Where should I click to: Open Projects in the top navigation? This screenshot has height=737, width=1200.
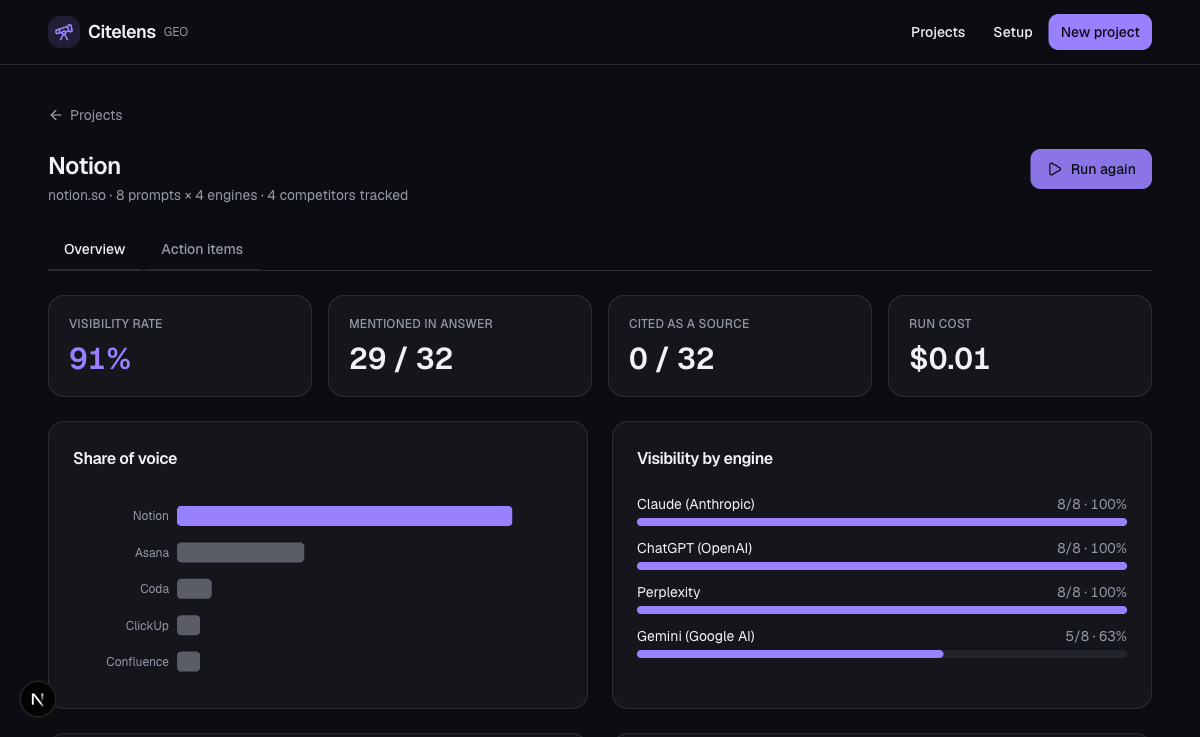pyautogui.click(x=938, y=32)
